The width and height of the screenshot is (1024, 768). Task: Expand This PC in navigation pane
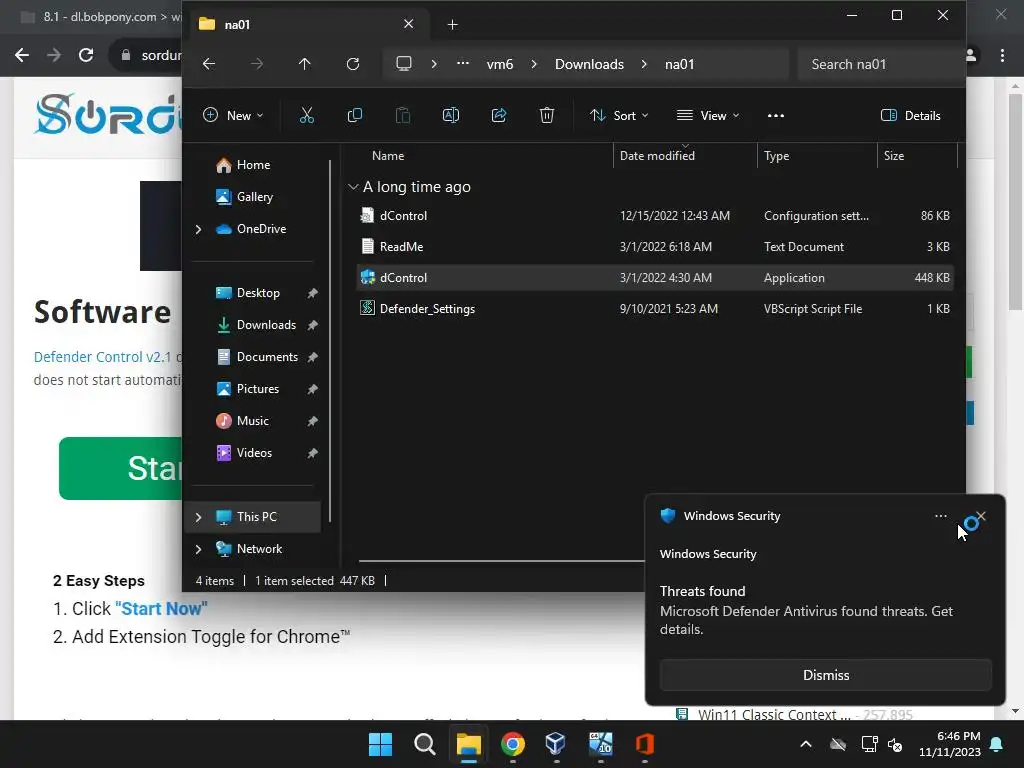point(199,517)
